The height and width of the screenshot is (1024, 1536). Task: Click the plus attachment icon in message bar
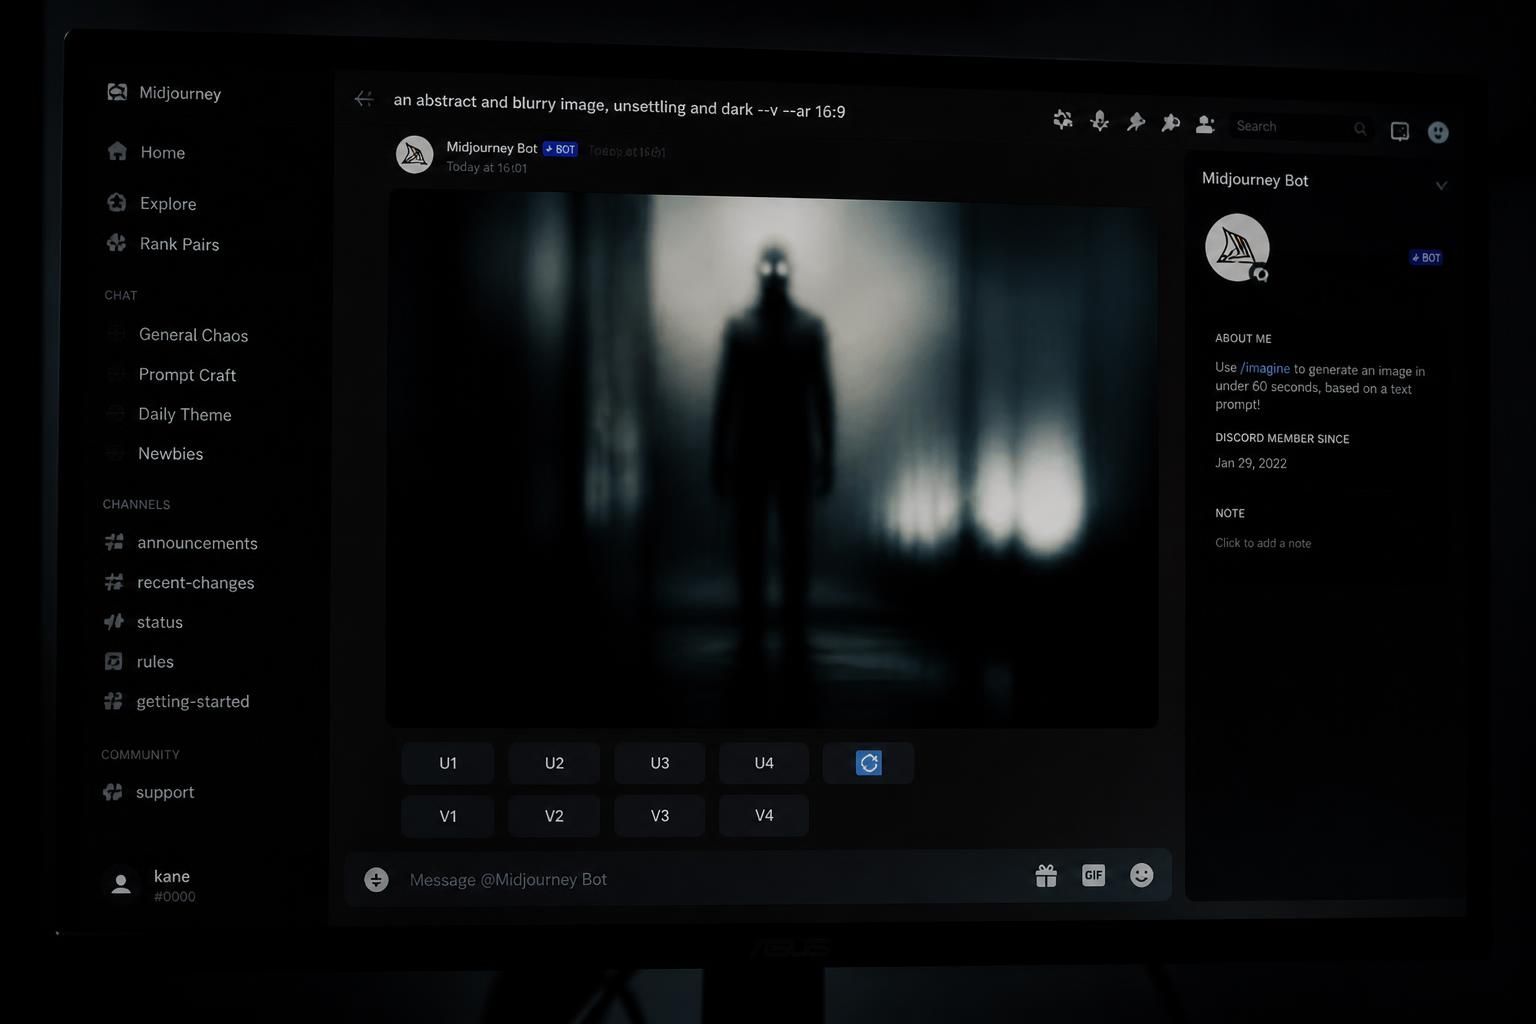click(376, 879)
